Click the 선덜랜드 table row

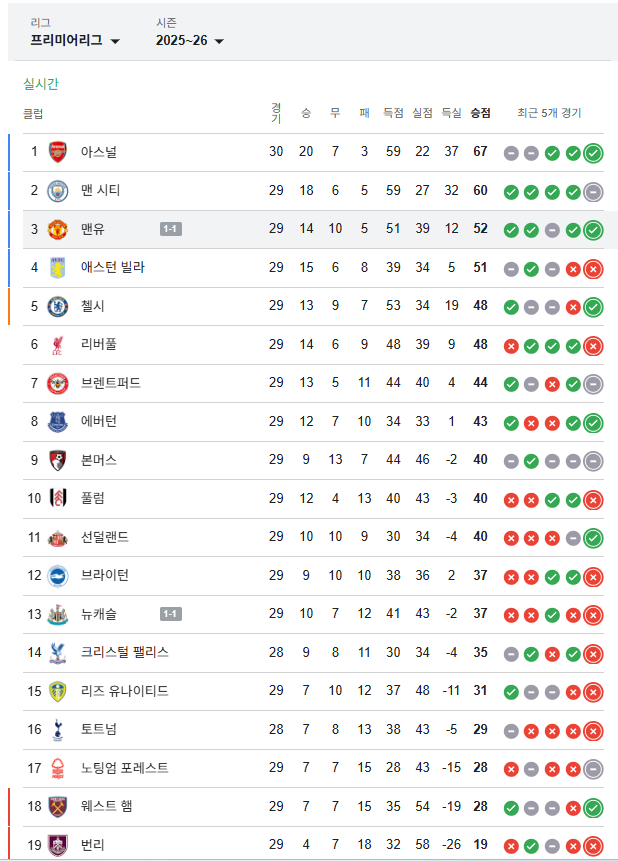[x=300, y=537]
